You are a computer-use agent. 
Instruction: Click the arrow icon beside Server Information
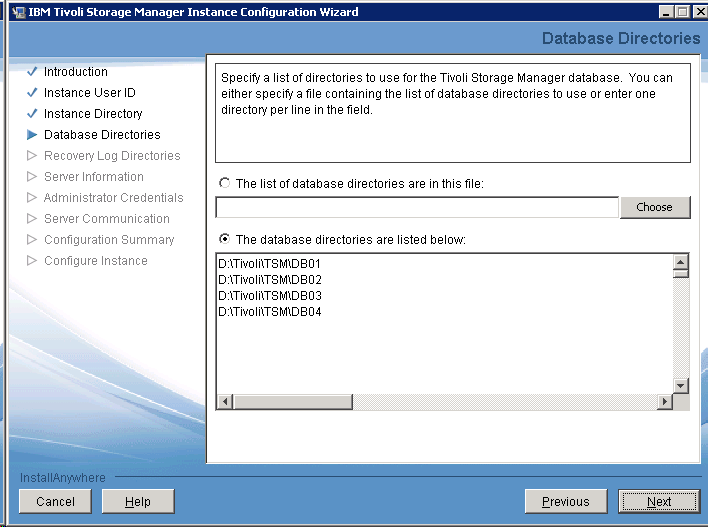pos(32,177)
